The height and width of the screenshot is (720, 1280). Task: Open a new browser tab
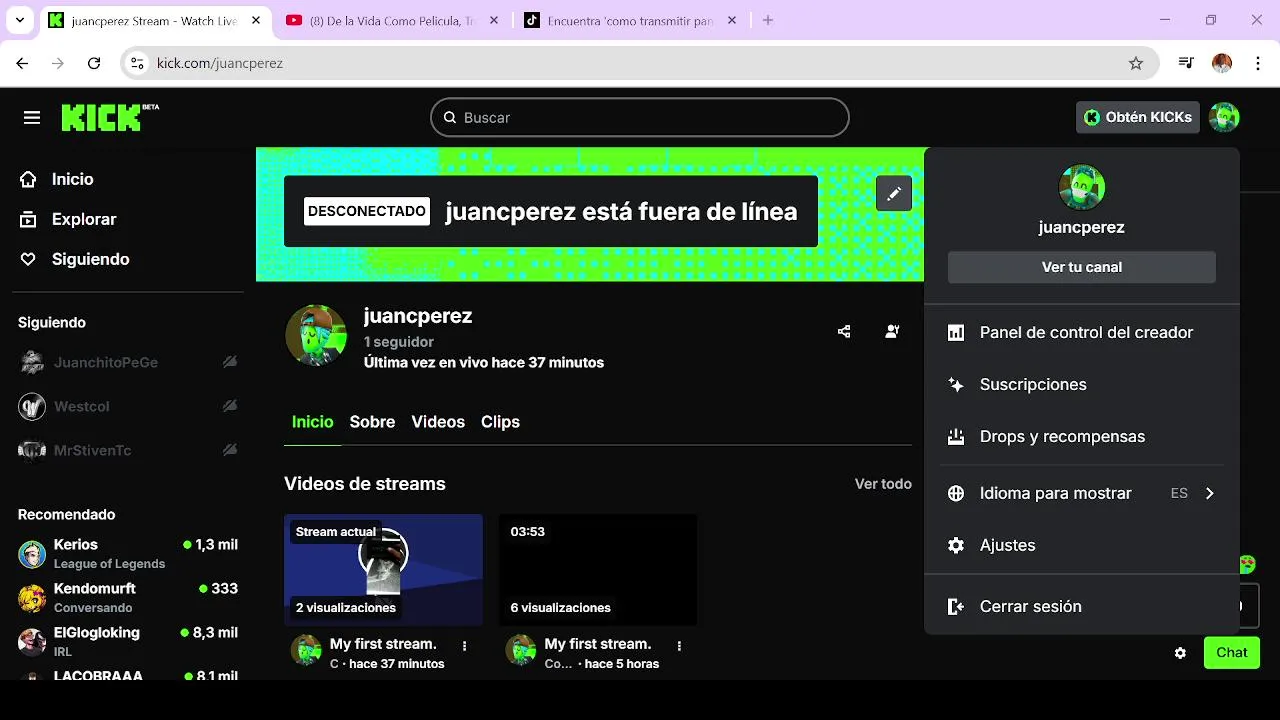(768, 20)
